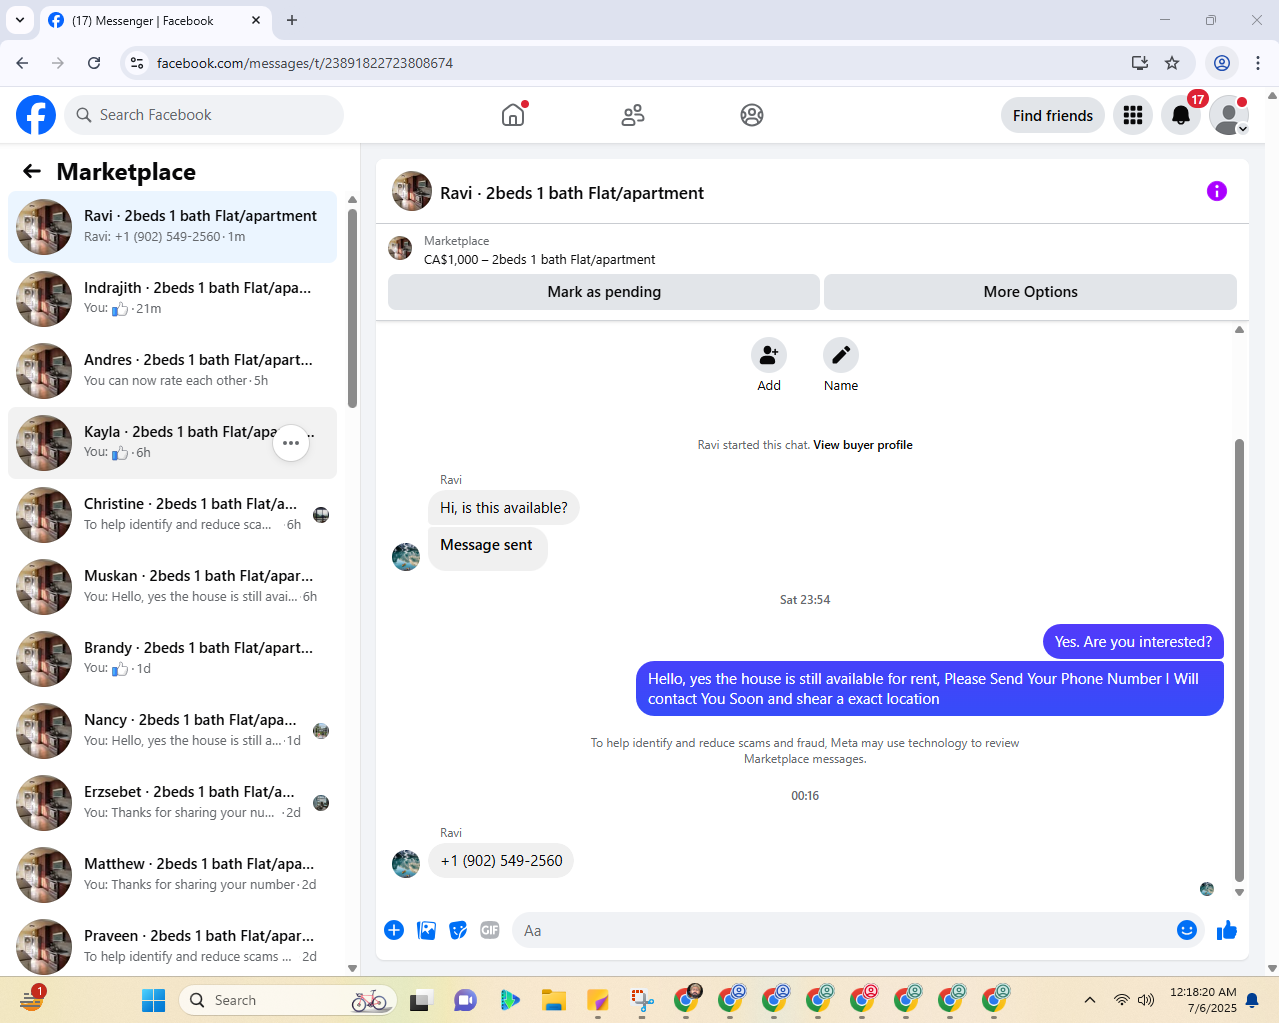Open Erzsebet conversation in the list
The width and height of the screenshot is (1279, 1023).
click(x=172, y=803)
